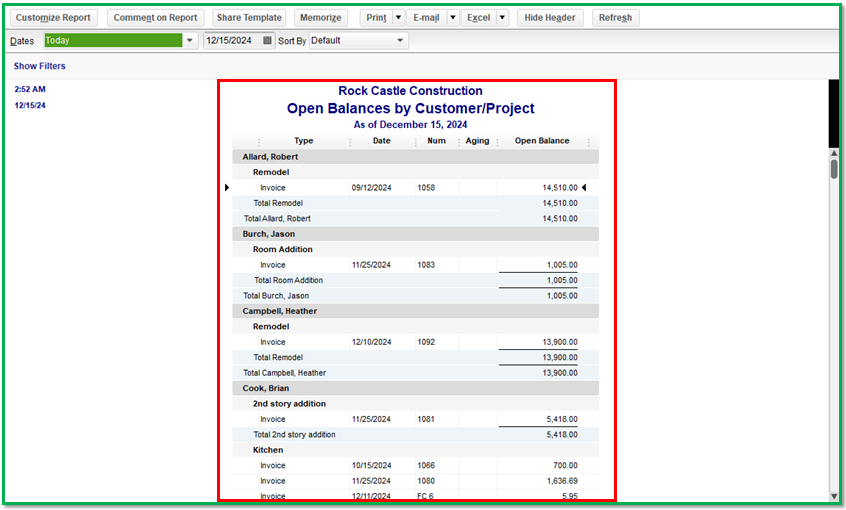Screen dimensions: 846x510
Task: Click the 09/12/2024 invoice date
Action: pos(372,188)
